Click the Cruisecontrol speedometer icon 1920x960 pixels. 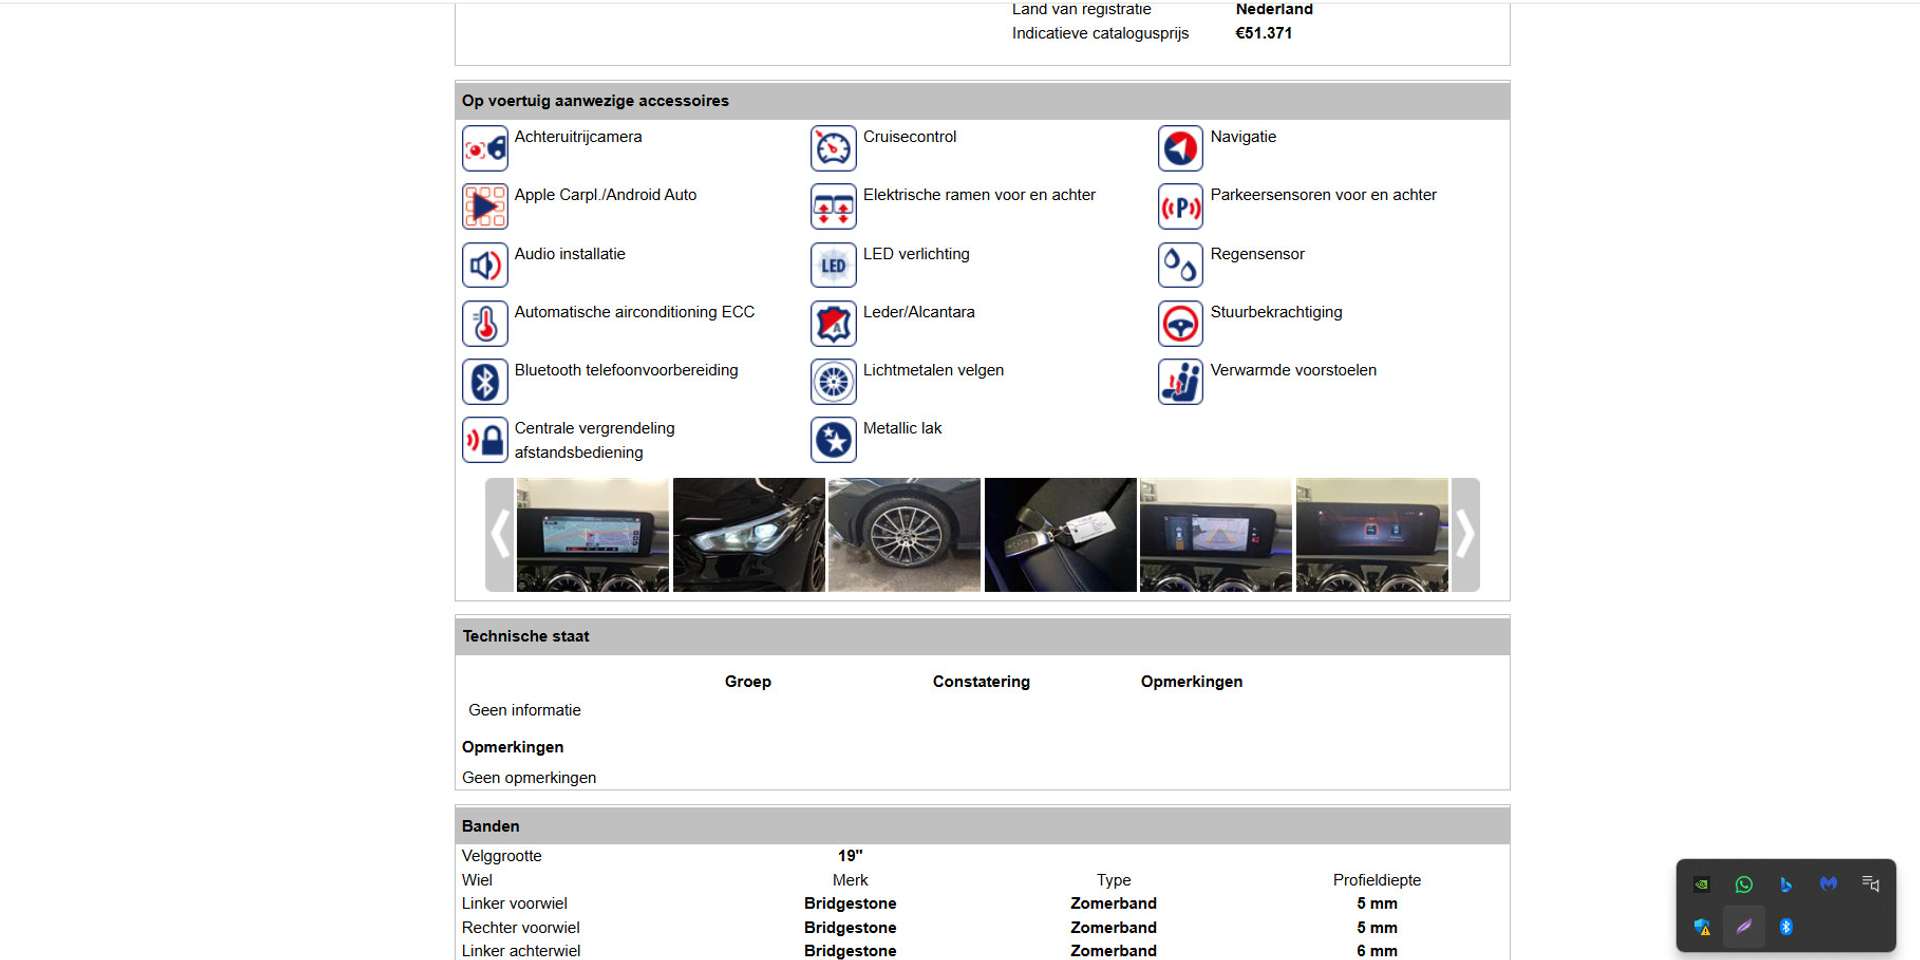click(x=833, y=149)
